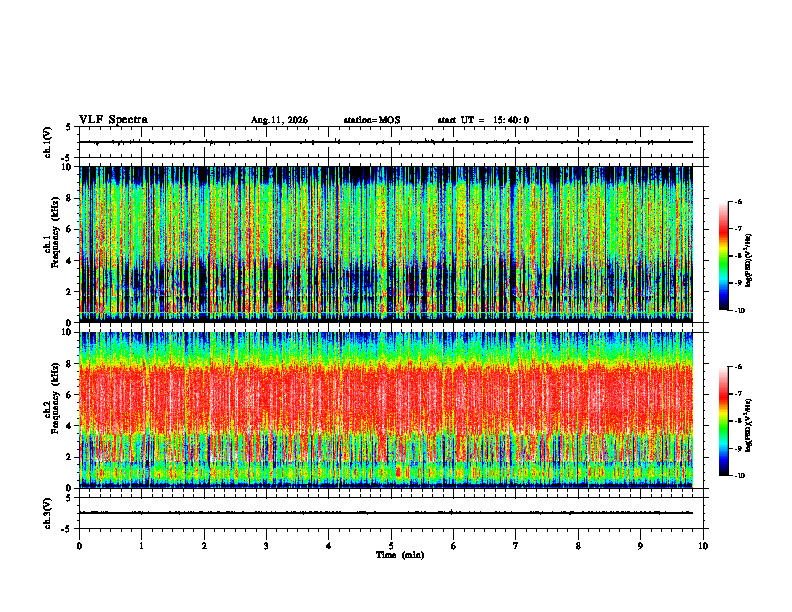
Task: Click the ch.1(V) waveform trace panel
Action: coord(391,142)
